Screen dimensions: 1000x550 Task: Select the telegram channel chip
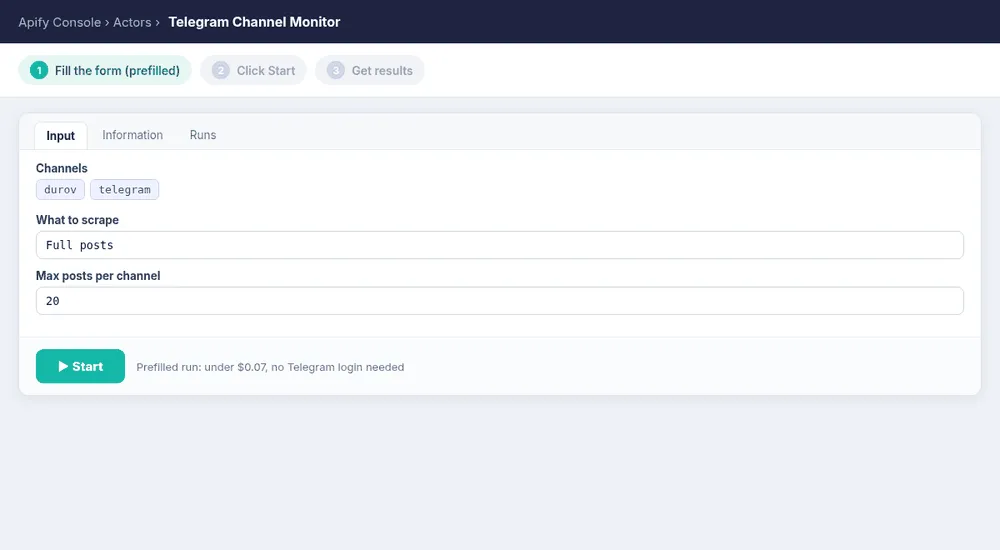[124, 190]
